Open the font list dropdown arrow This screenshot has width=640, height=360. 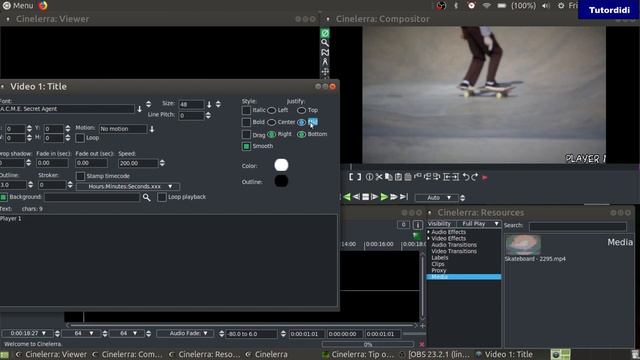point(139,109)
